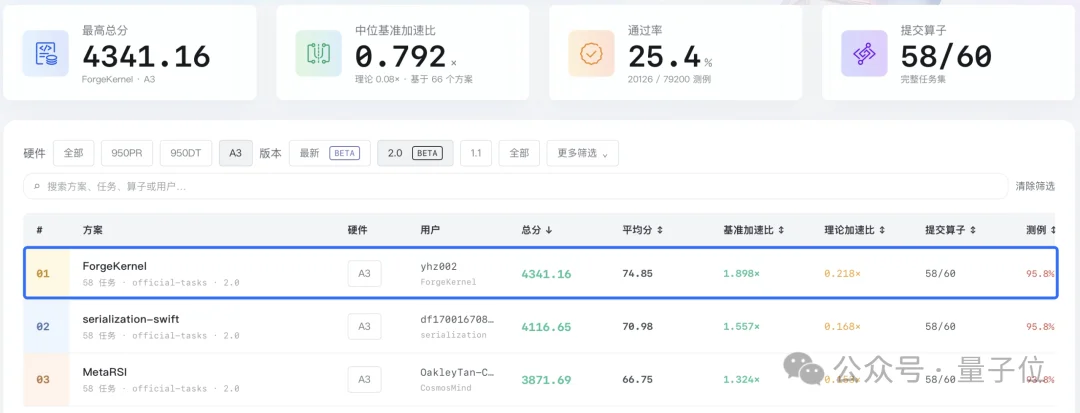This screenshot has height=413, width=1080.
Task: Click rank badge 01
Action: coord(43,273)
